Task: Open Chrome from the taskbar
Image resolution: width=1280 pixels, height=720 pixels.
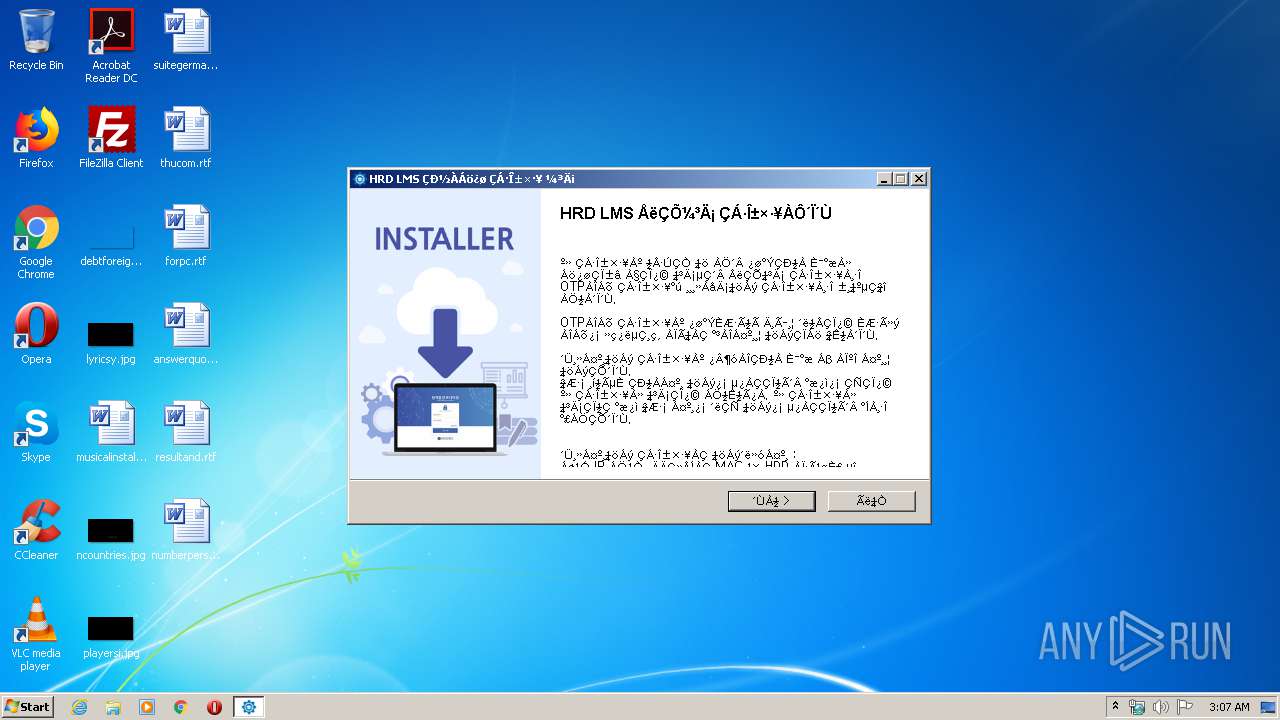Action: (x=181, y=707)
